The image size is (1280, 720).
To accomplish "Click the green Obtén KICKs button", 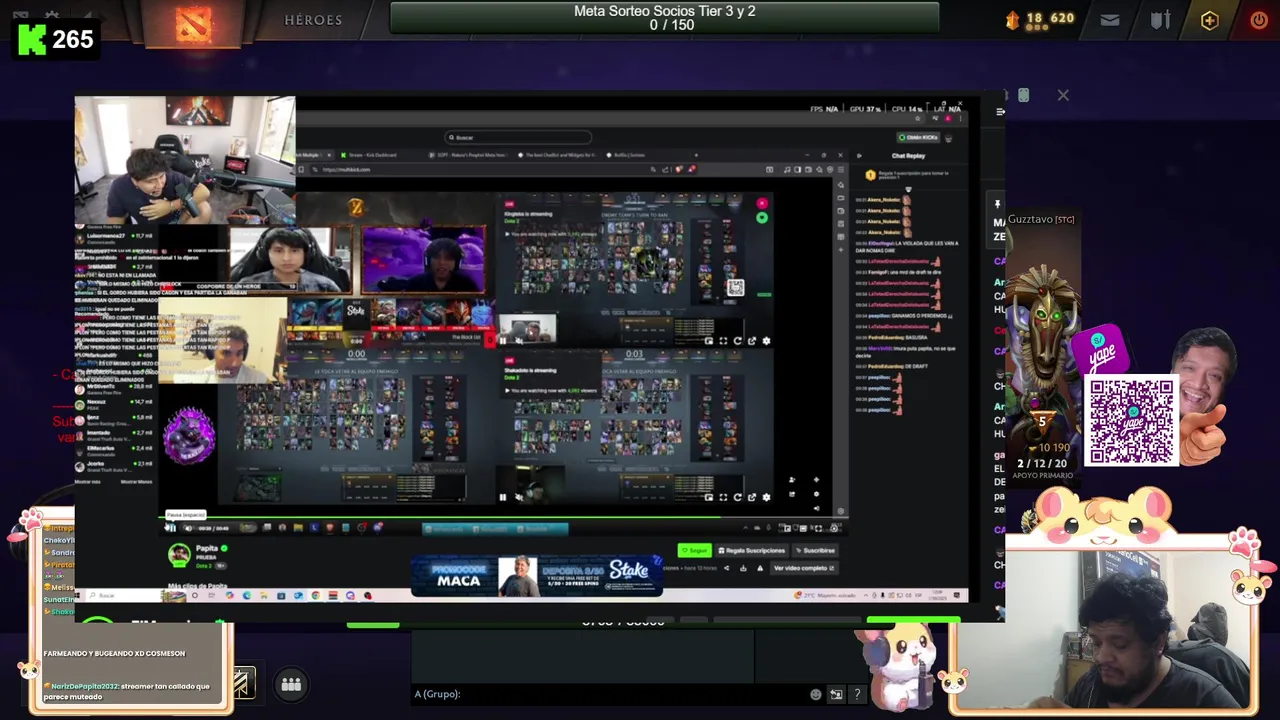I will 918,137.
